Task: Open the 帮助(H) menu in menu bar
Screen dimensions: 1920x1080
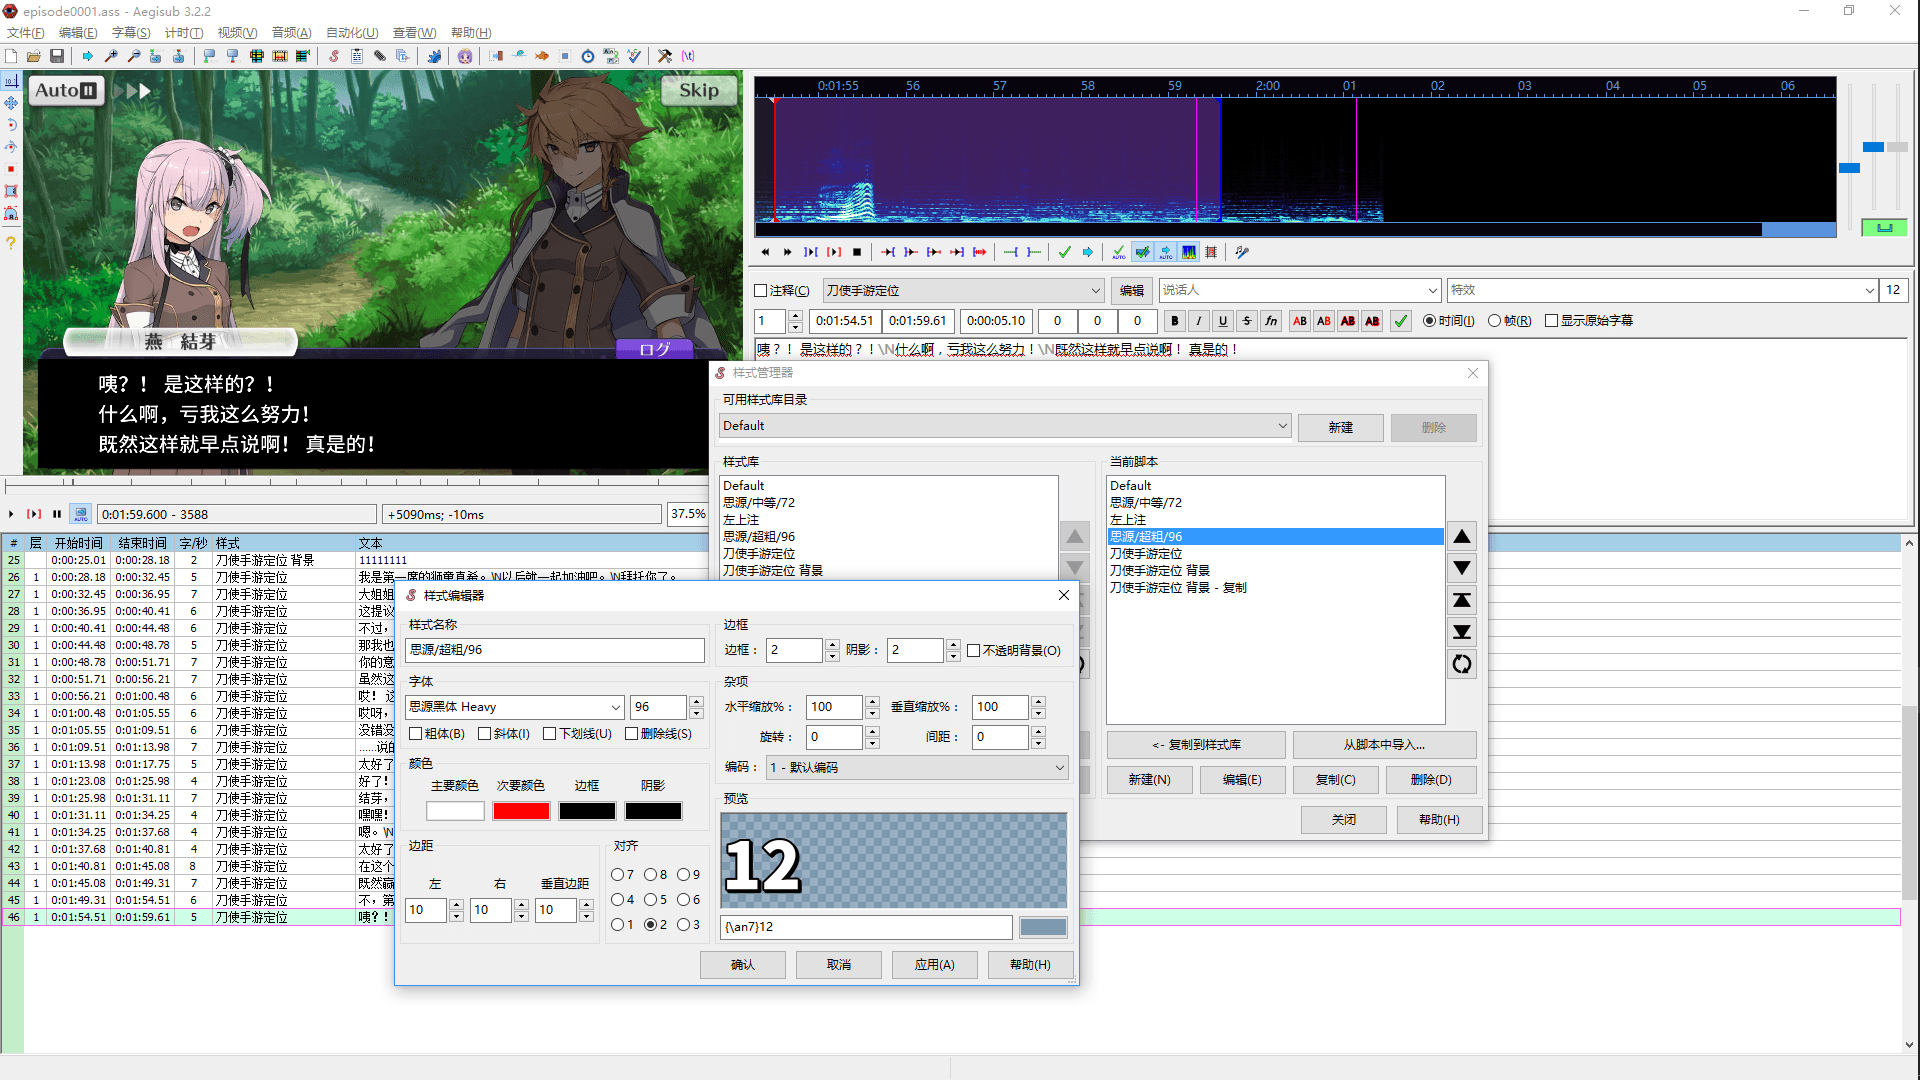Action: click(471, 33)
